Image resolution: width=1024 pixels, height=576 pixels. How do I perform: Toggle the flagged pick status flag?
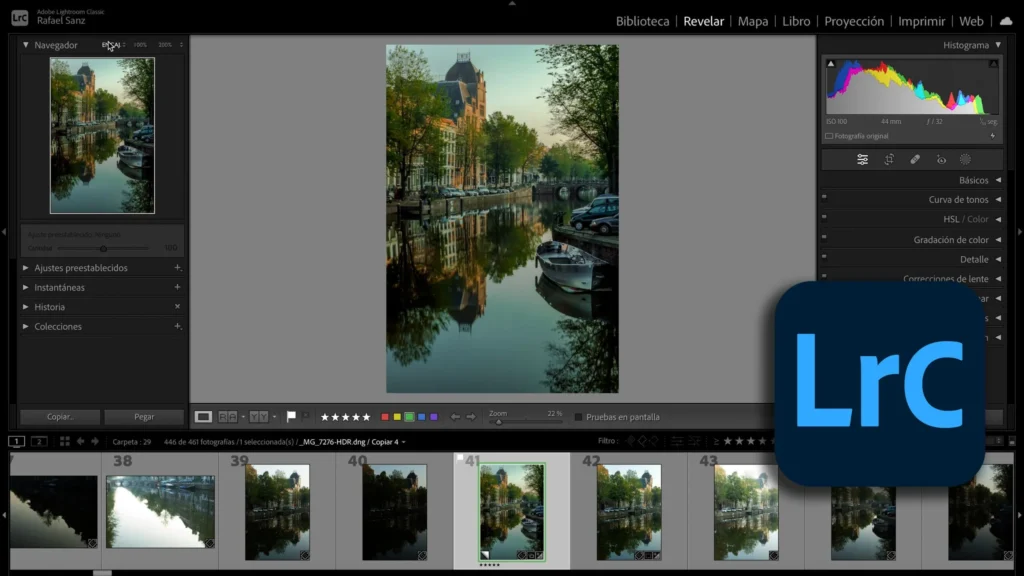pos(291,417)
